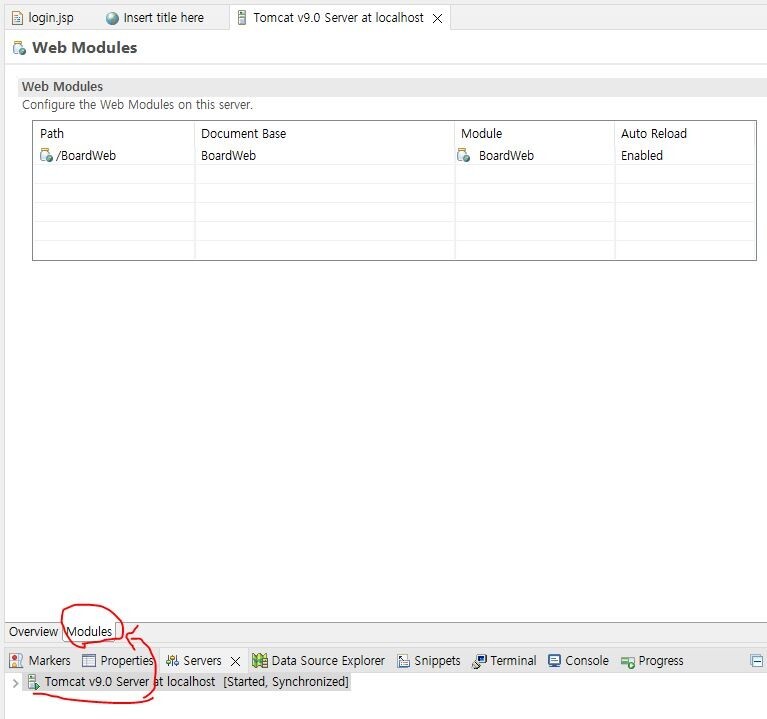Open the Data Source Explorer tab
This screenshot has height=719, width=767.
[318, 661]
